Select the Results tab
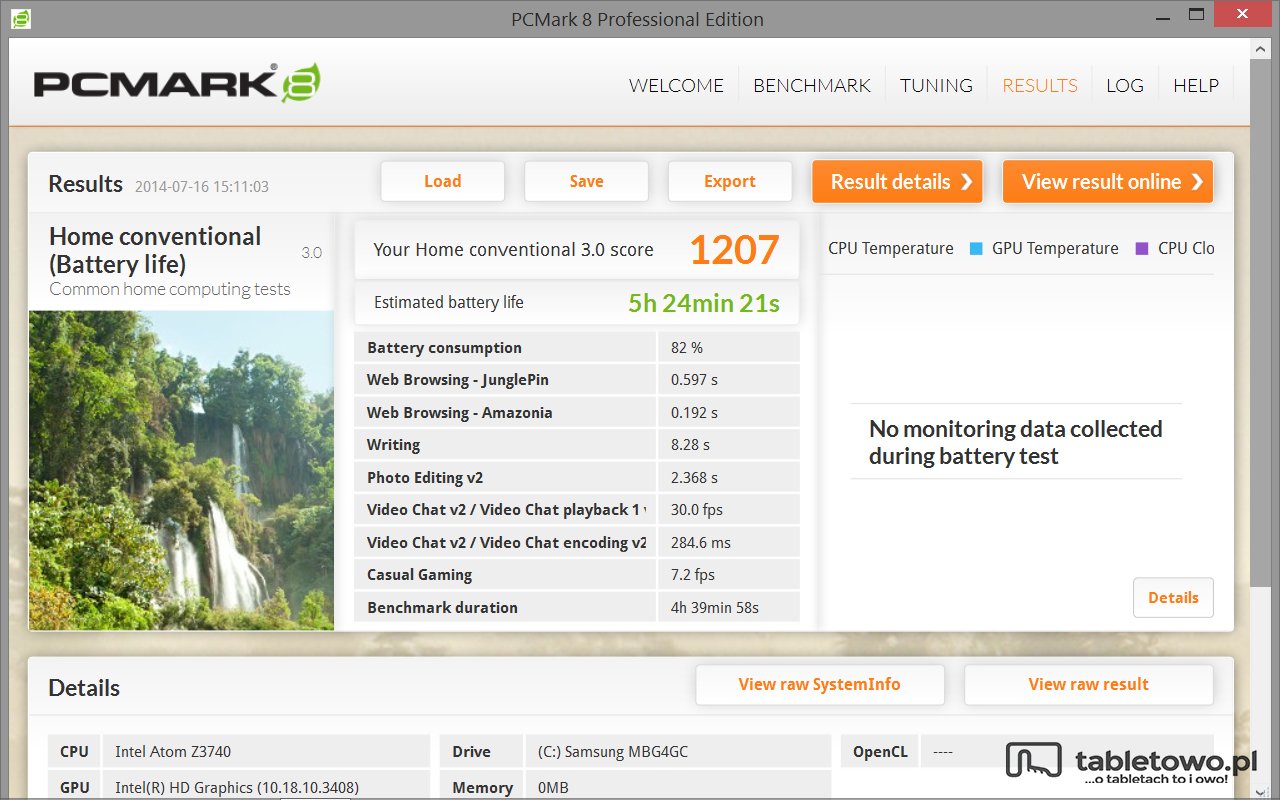1280x800 pixels. click(x=1039, y=86)
